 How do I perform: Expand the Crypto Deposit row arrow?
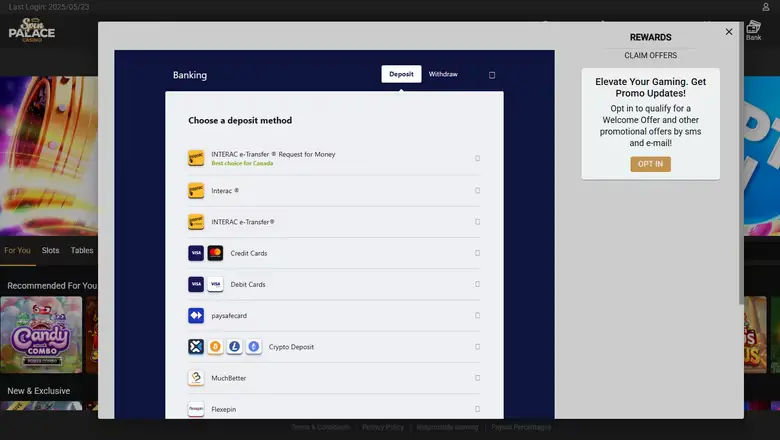pos(477,347)
